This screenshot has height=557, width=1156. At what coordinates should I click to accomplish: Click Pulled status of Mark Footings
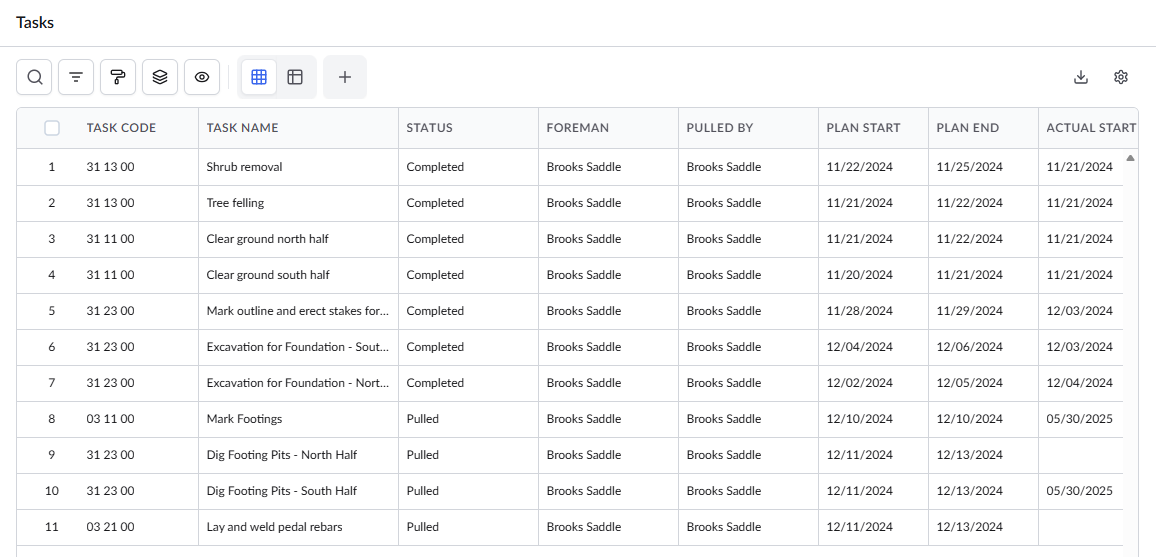pyautogui.click(x=422, y=419)
